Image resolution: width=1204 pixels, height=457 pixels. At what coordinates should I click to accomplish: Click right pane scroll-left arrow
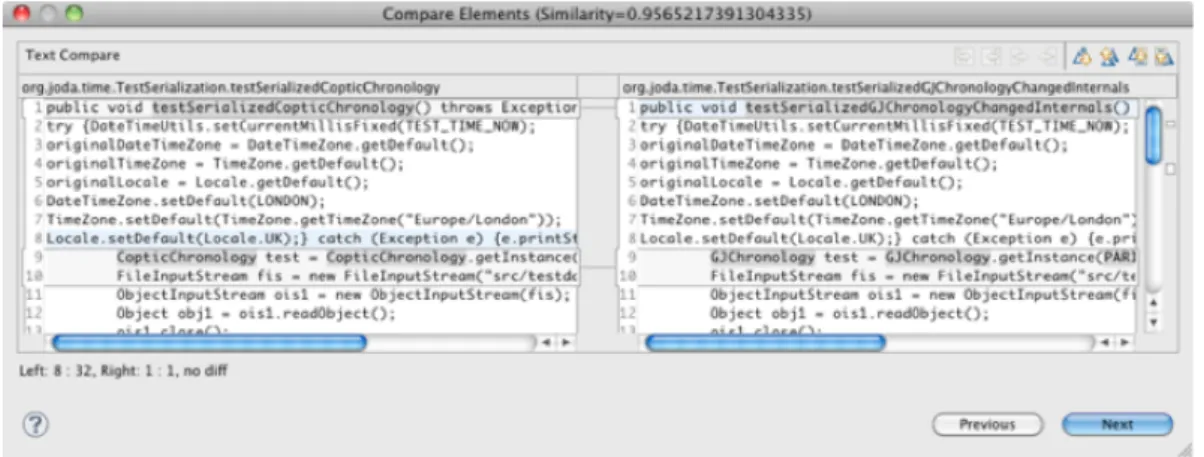tap(1107, 342)
